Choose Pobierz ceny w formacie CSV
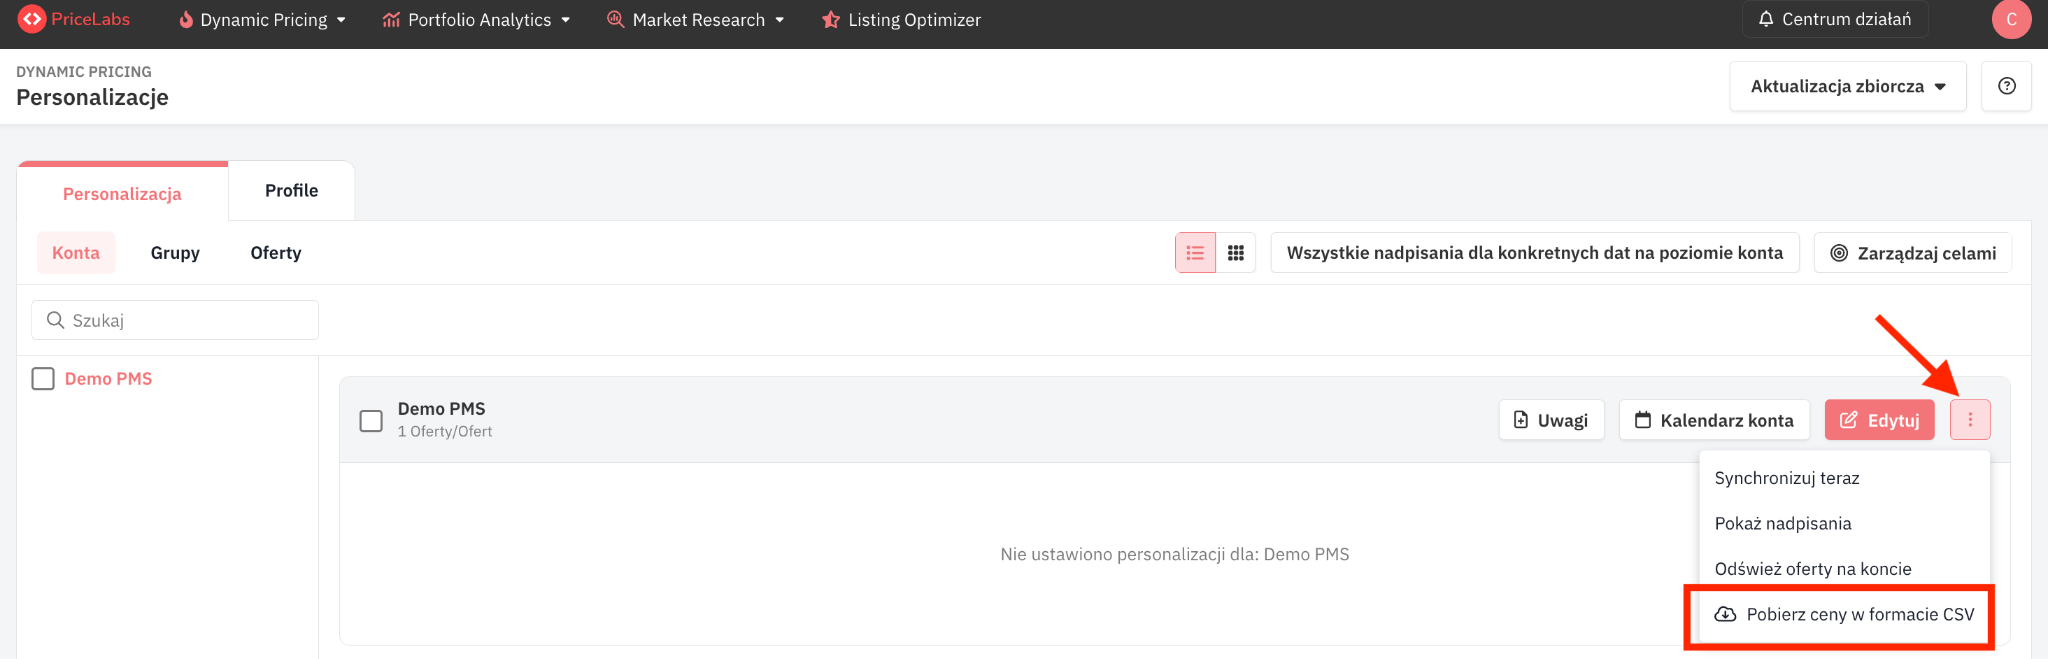The width and height of the screenshot is (2048, 659). (1844, 615)
